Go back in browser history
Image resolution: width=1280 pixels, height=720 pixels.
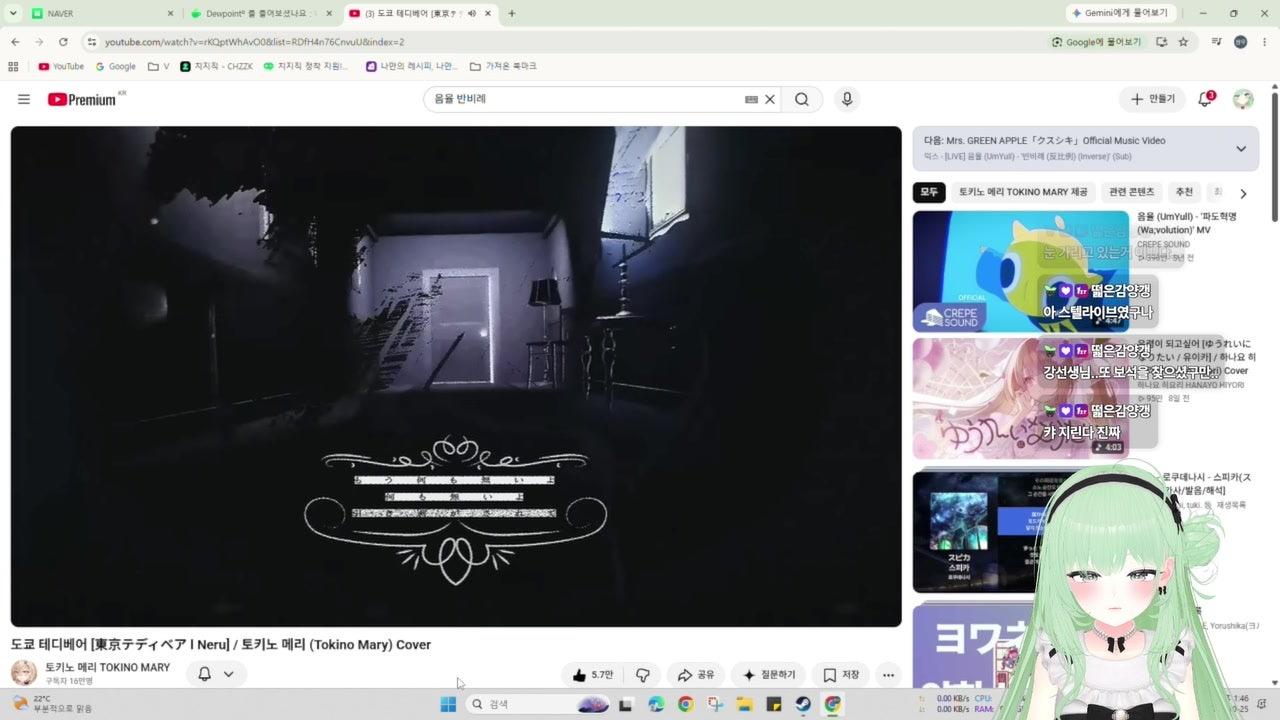(x=15, y=42)
